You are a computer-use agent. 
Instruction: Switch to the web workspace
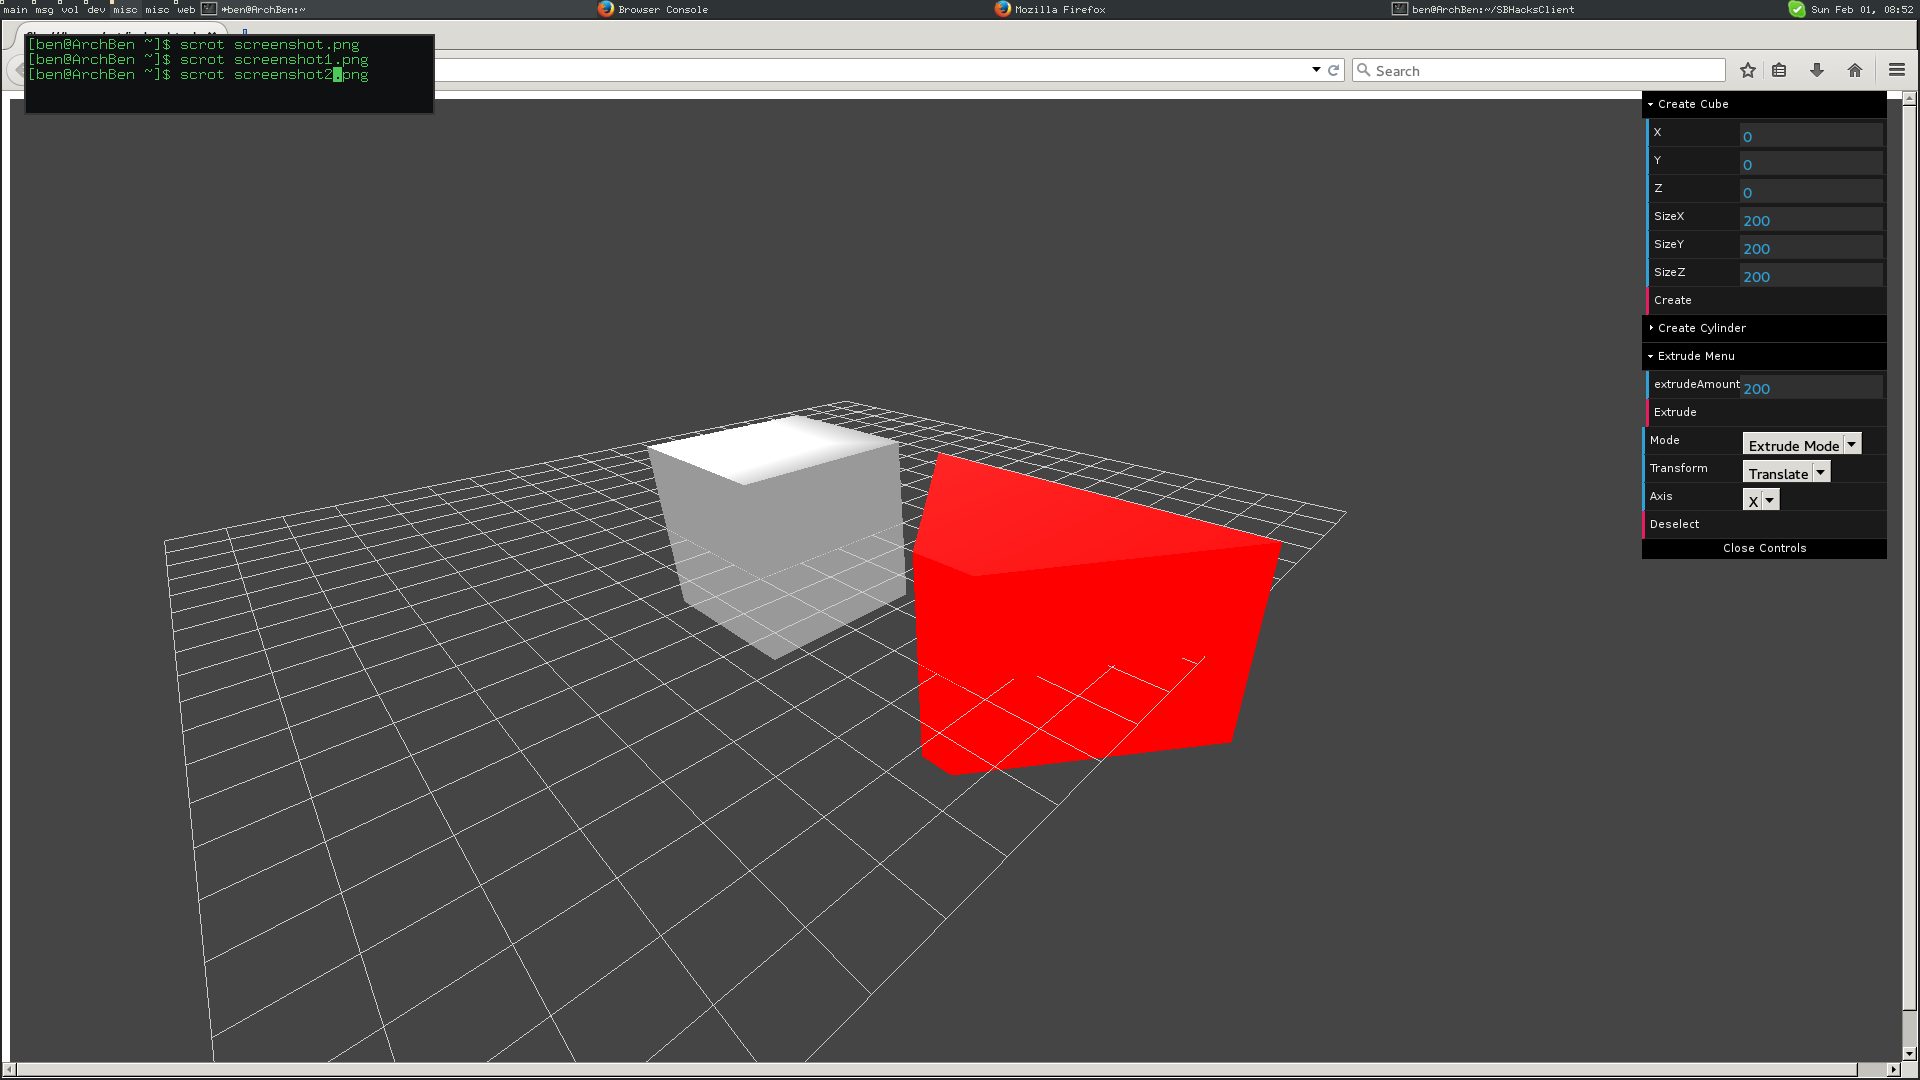point(186,9)
